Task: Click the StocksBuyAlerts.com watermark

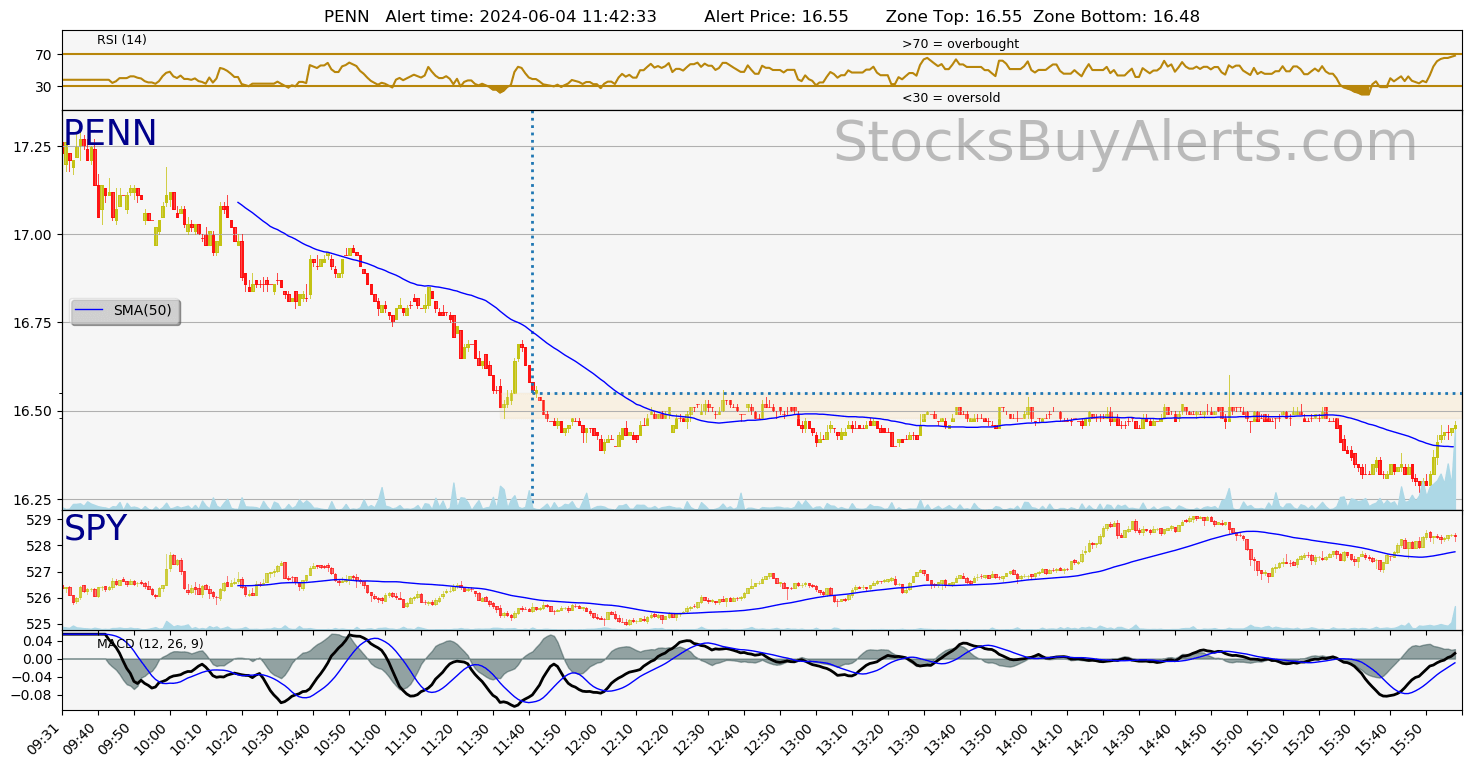Action: [1125, 143]
